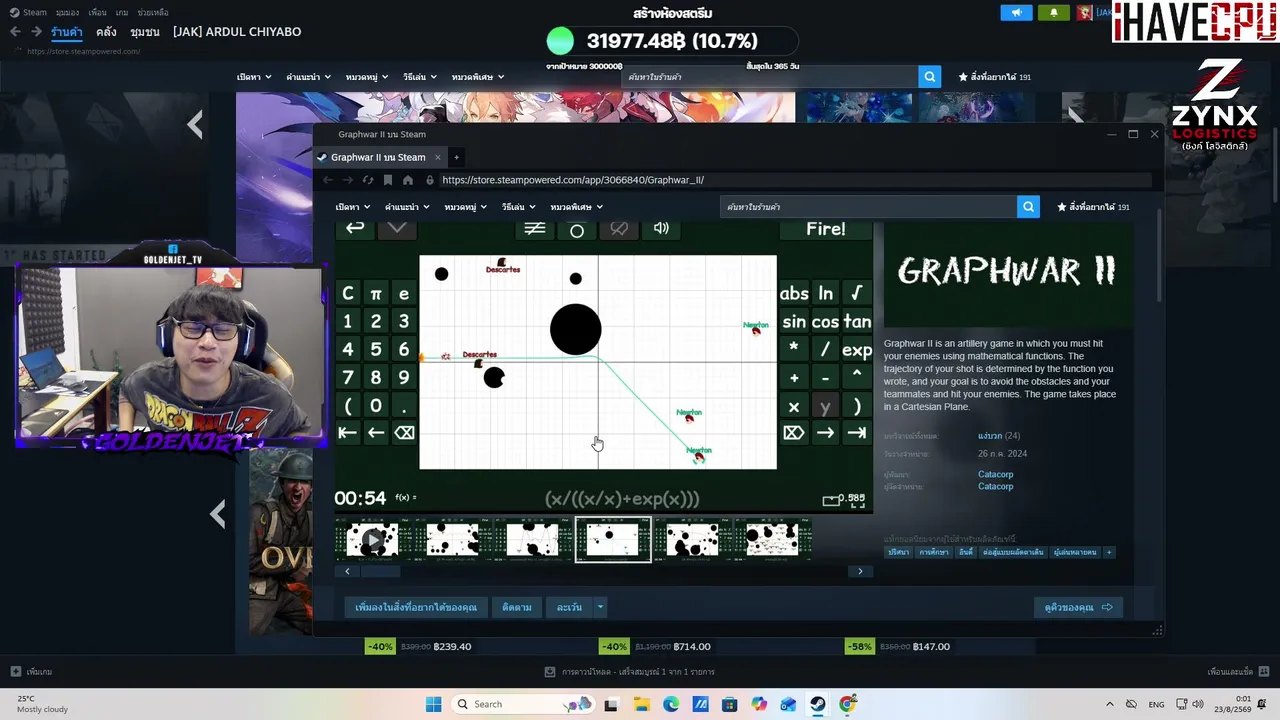Click the square root key

coord(857,293)
